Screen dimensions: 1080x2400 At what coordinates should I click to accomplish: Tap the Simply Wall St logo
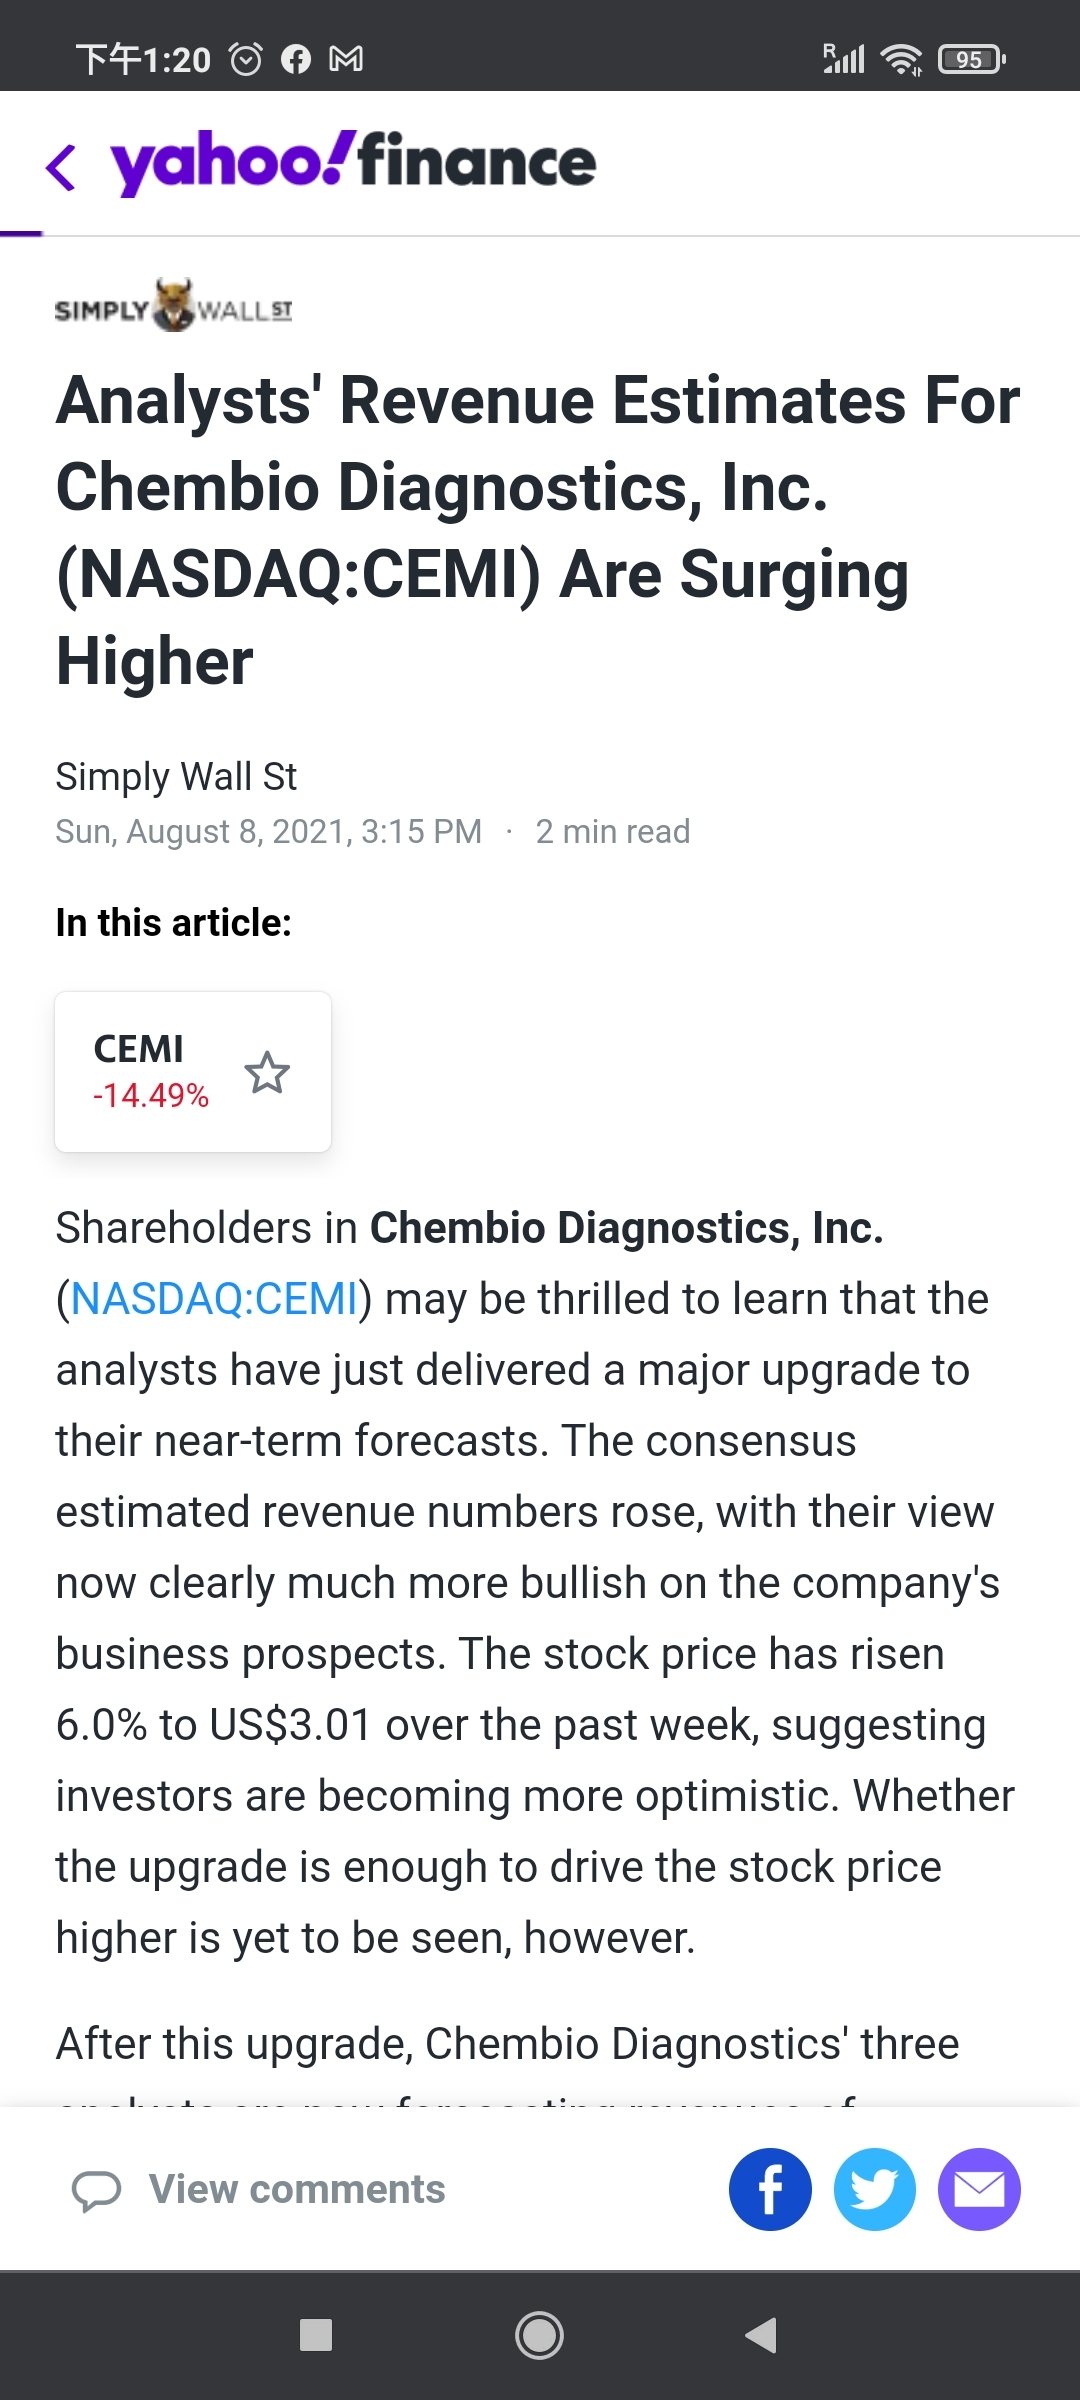173,306
